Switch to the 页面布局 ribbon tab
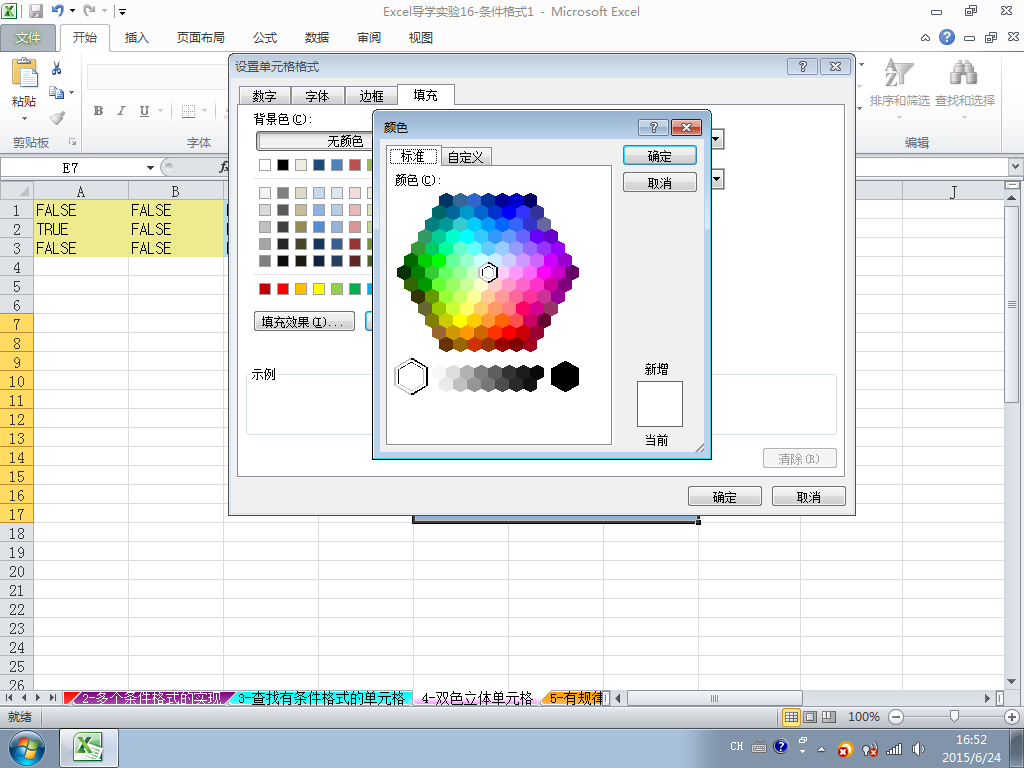Image resolution: width=1024 pixels, height=768 pixels. coord(200,38)
